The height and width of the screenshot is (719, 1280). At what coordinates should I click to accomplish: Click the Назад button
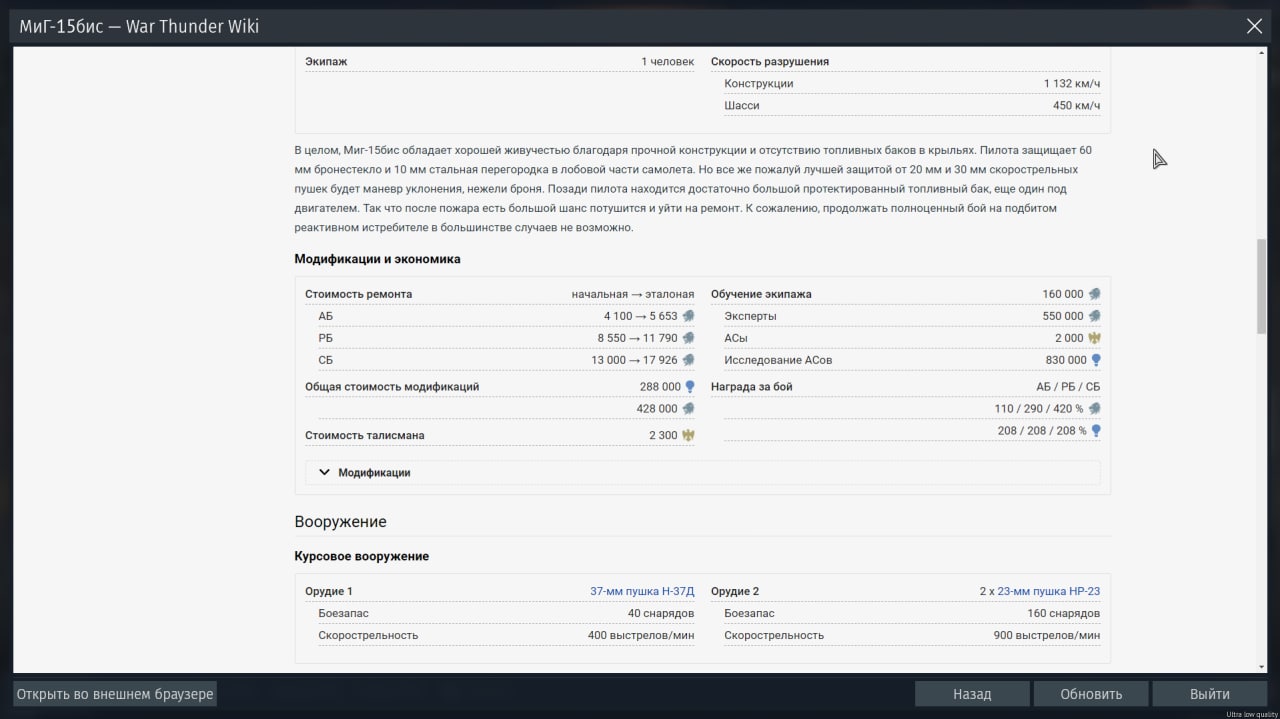click(972, 694)
